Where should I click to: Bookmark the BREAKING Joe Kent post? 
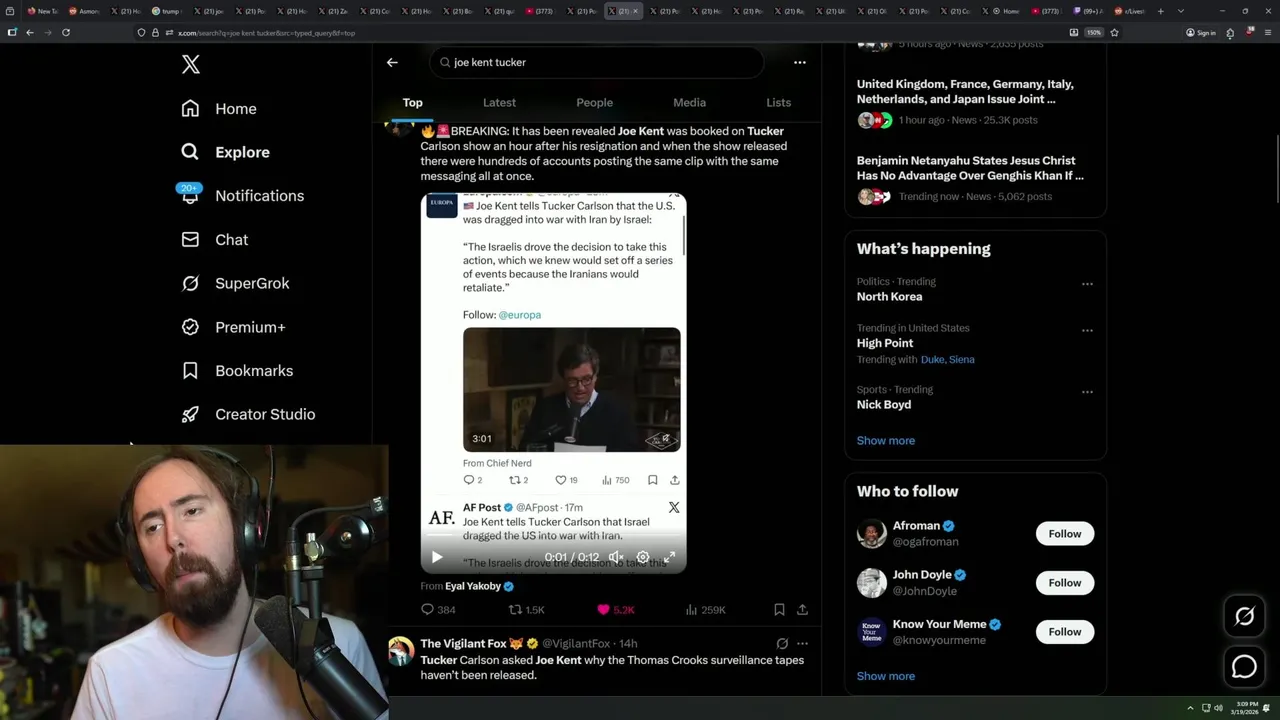tap(779, 609)
